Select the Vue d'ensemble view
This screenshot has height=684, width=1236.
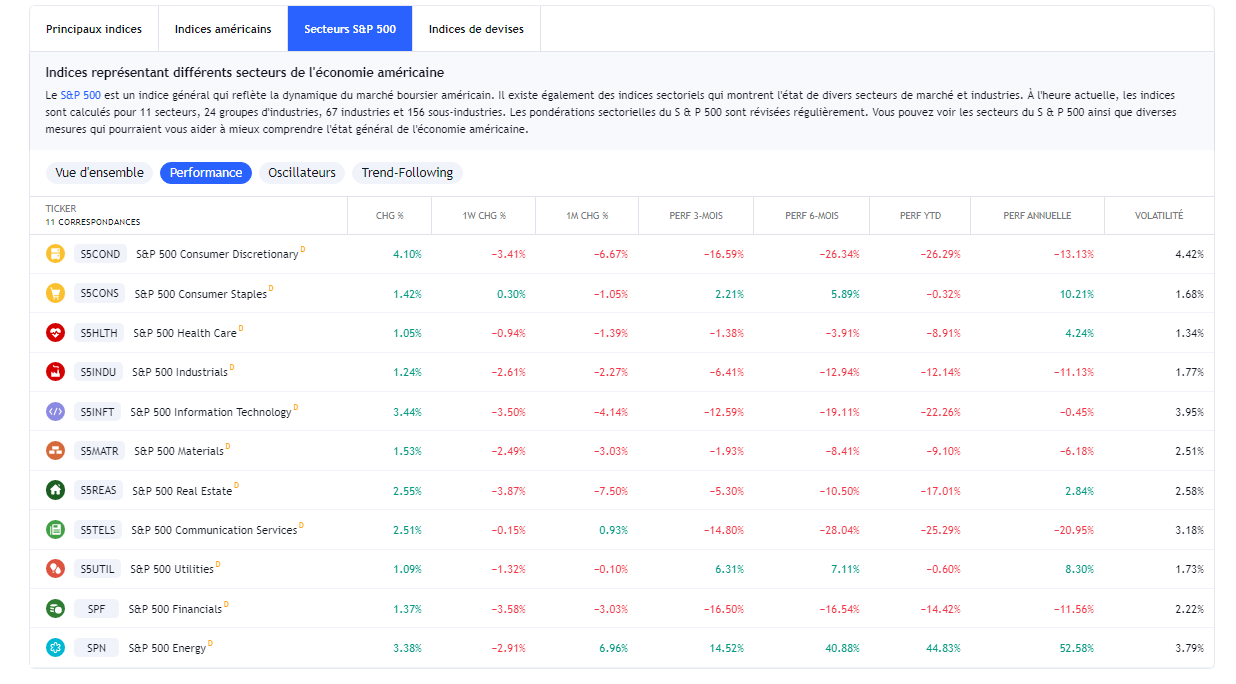100,173
